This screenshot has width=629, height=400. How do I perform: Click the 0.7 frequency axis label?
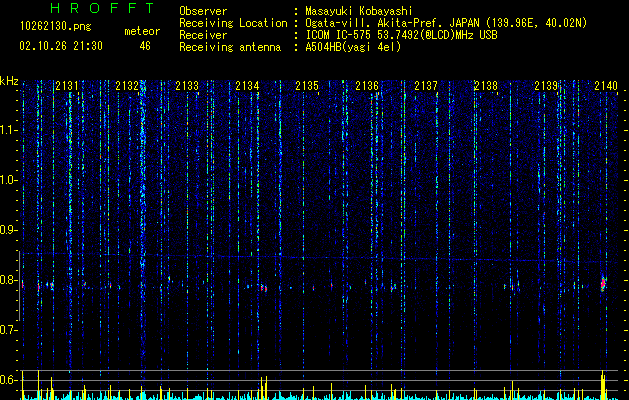[9, 330]
